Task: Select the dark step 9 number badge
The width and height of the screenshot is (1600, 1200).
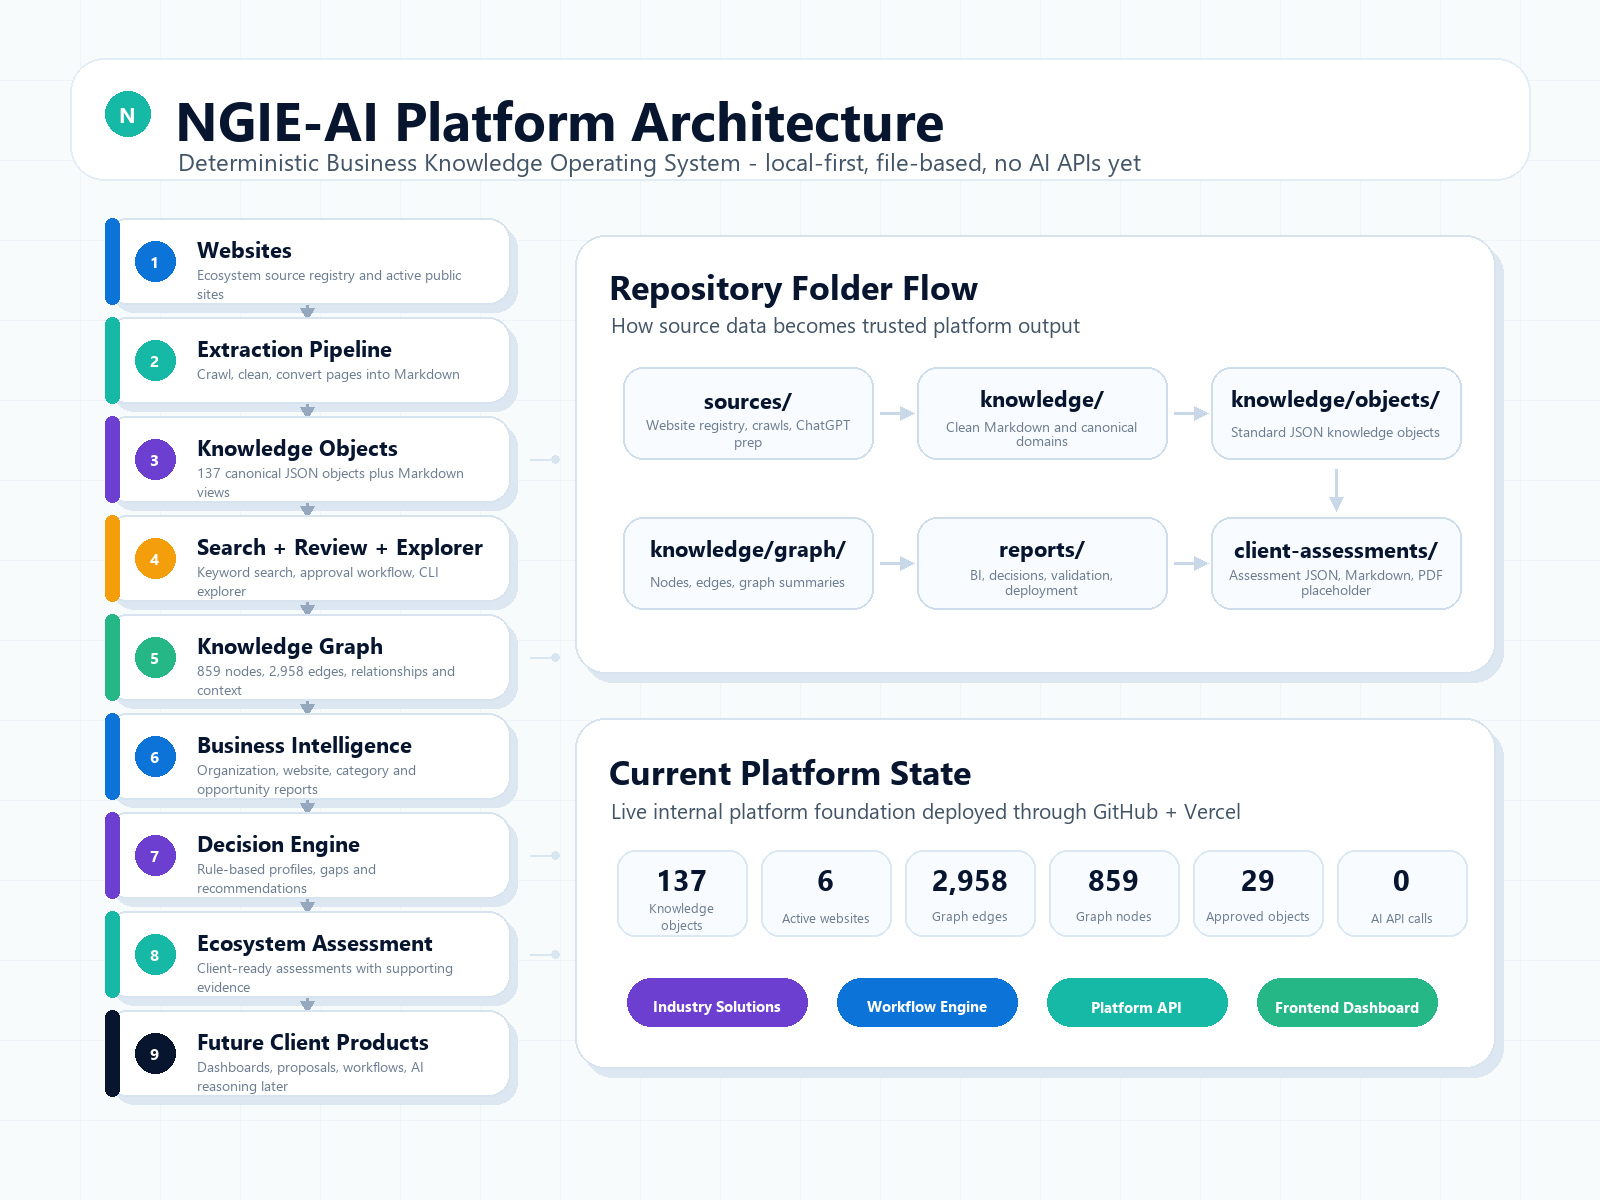Action: click(155, 1054)
